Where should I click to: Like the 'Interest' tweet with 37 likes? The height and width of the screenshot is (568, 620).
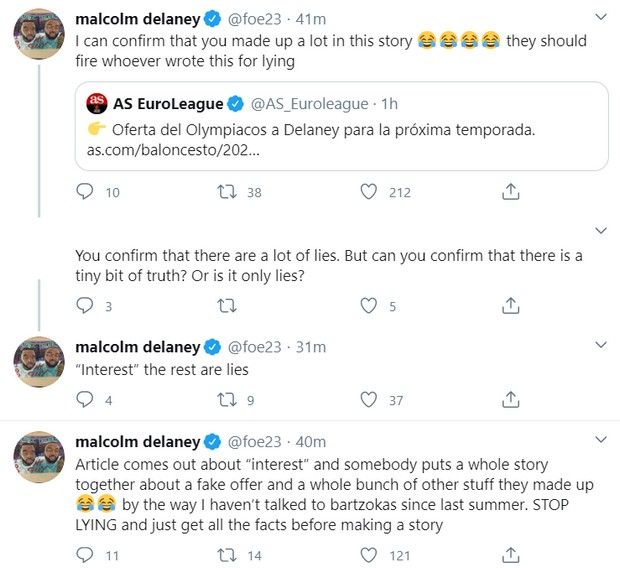369,400
